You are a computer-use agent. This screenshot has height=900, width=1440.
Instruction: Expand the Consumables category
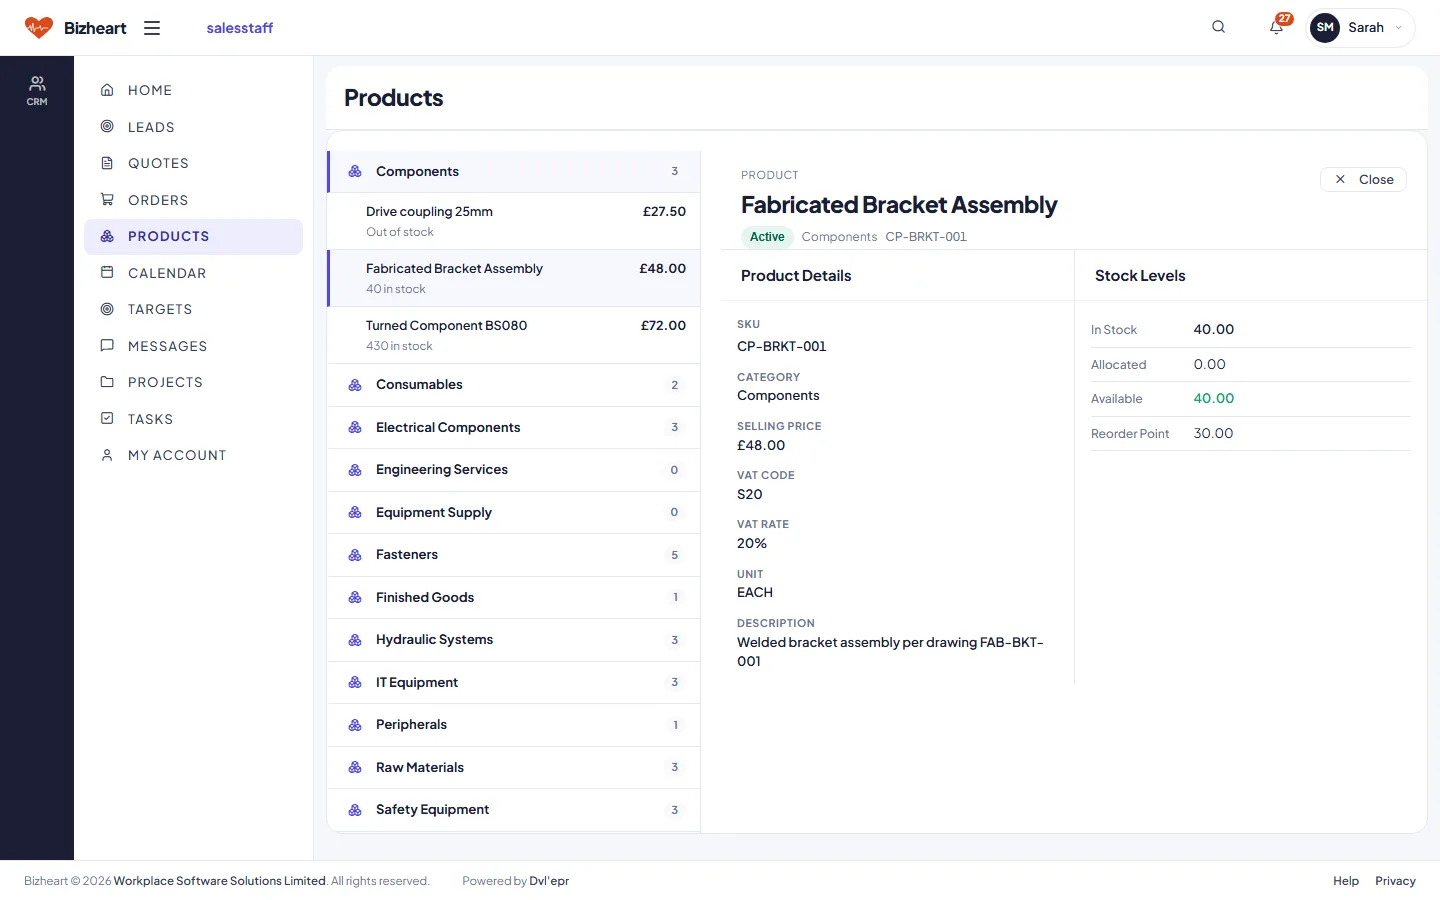[x=514, y=385]
